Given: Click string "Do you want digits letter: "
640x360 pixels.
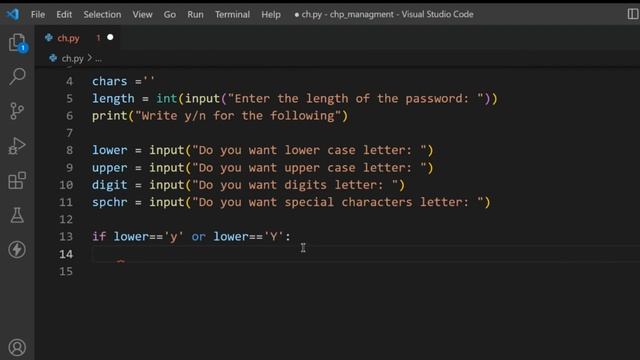Looking at the screenshot, I should click(x=295, y=185).
